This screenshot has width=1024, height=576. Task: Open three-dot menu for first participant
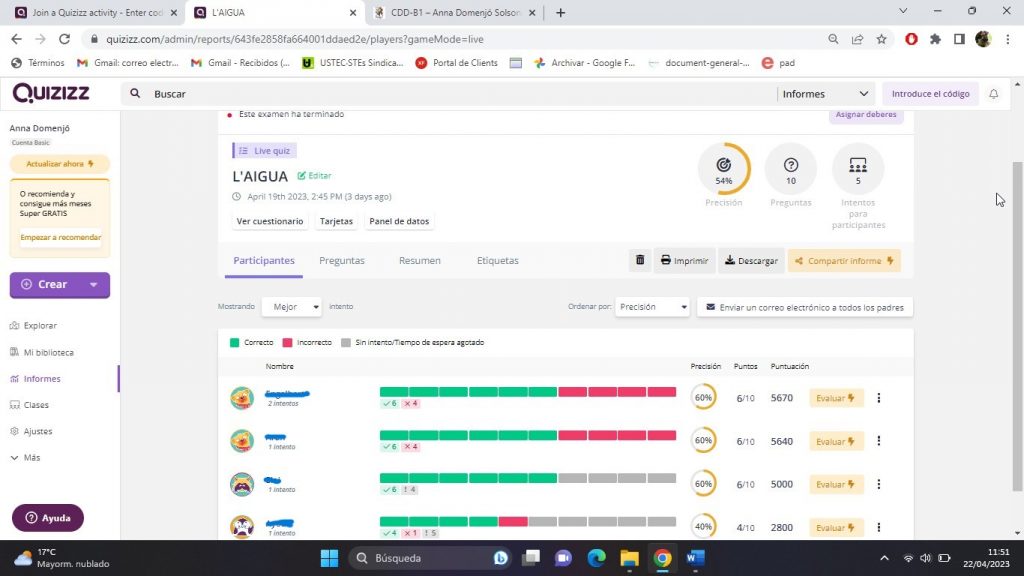pyautogui.click(x=878, y=398)
